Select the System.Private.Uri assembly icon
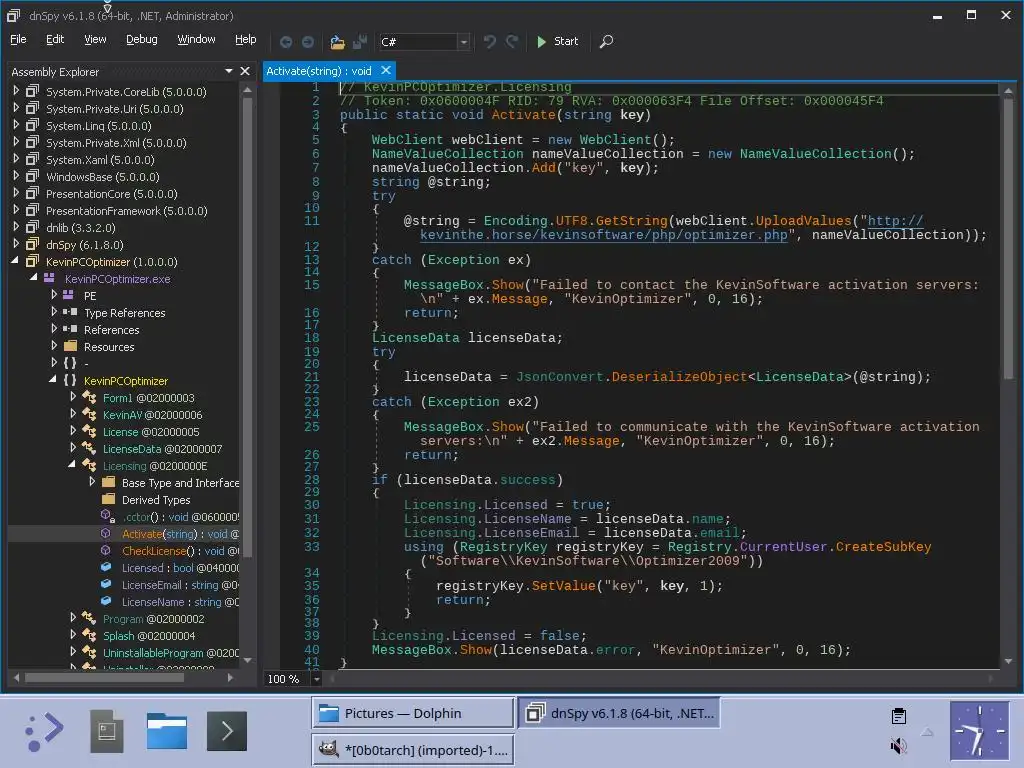Viewport: 1024px width, 768px height. coord(32,108)
